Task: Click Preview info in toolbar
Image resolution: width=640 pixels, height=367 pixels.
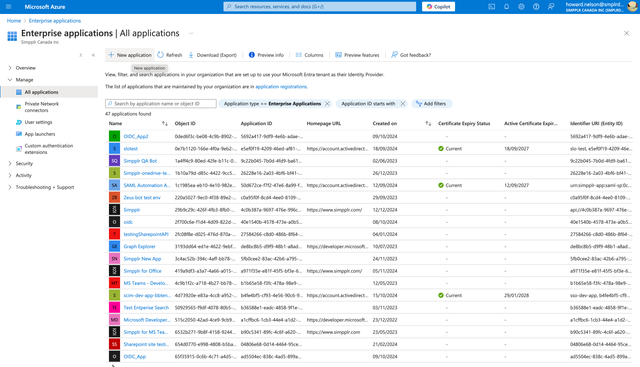Action: (x=266, y=55)
